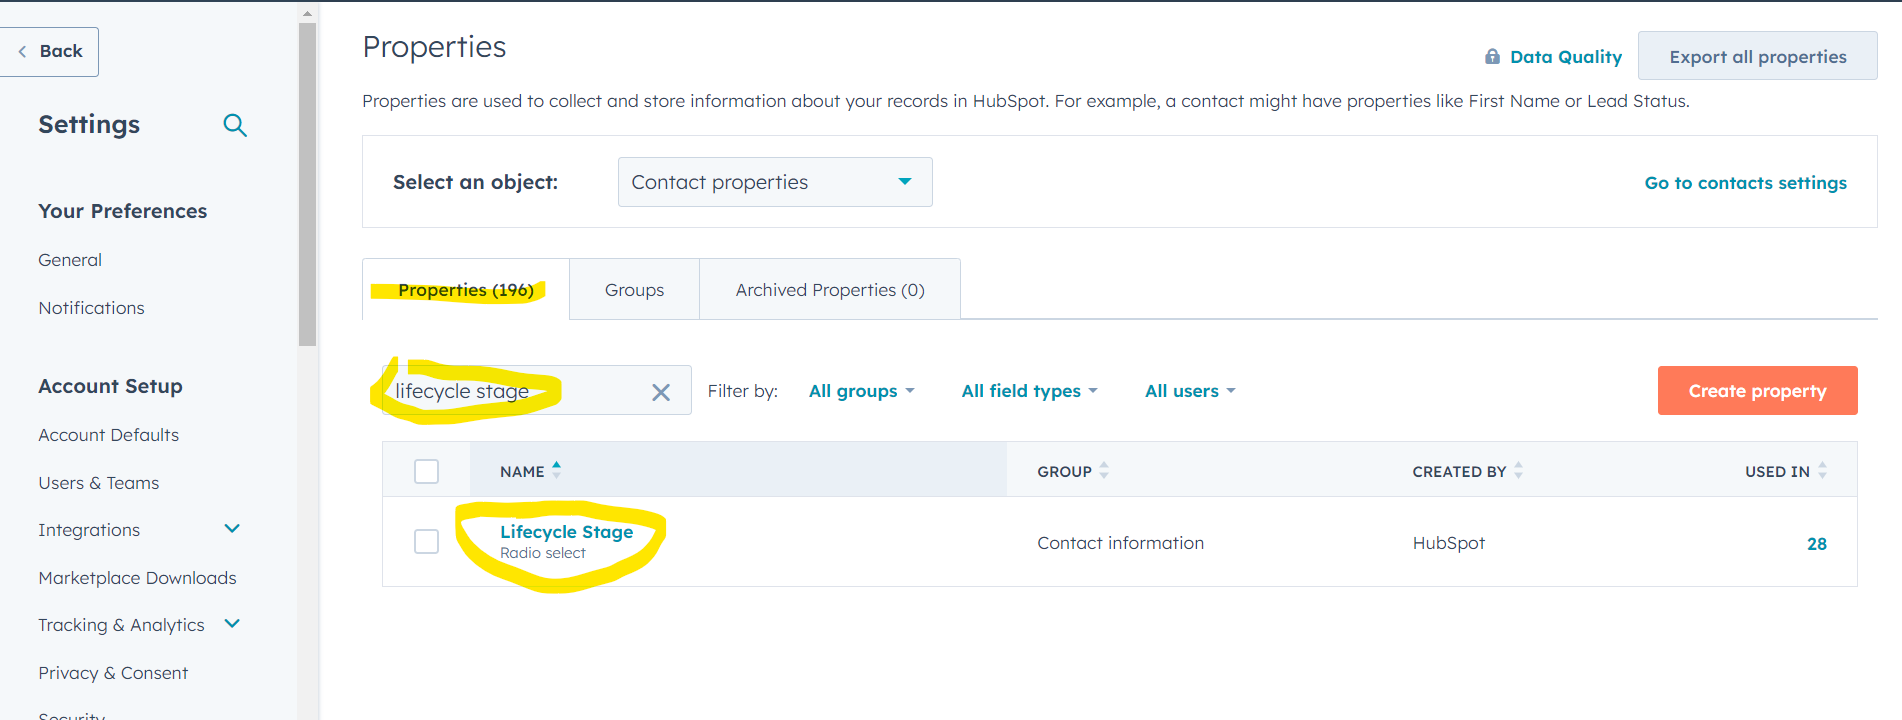Check the Lifecycle Stage row checkbox
This screenshot has width=1902, height=720.
[427, 542]
